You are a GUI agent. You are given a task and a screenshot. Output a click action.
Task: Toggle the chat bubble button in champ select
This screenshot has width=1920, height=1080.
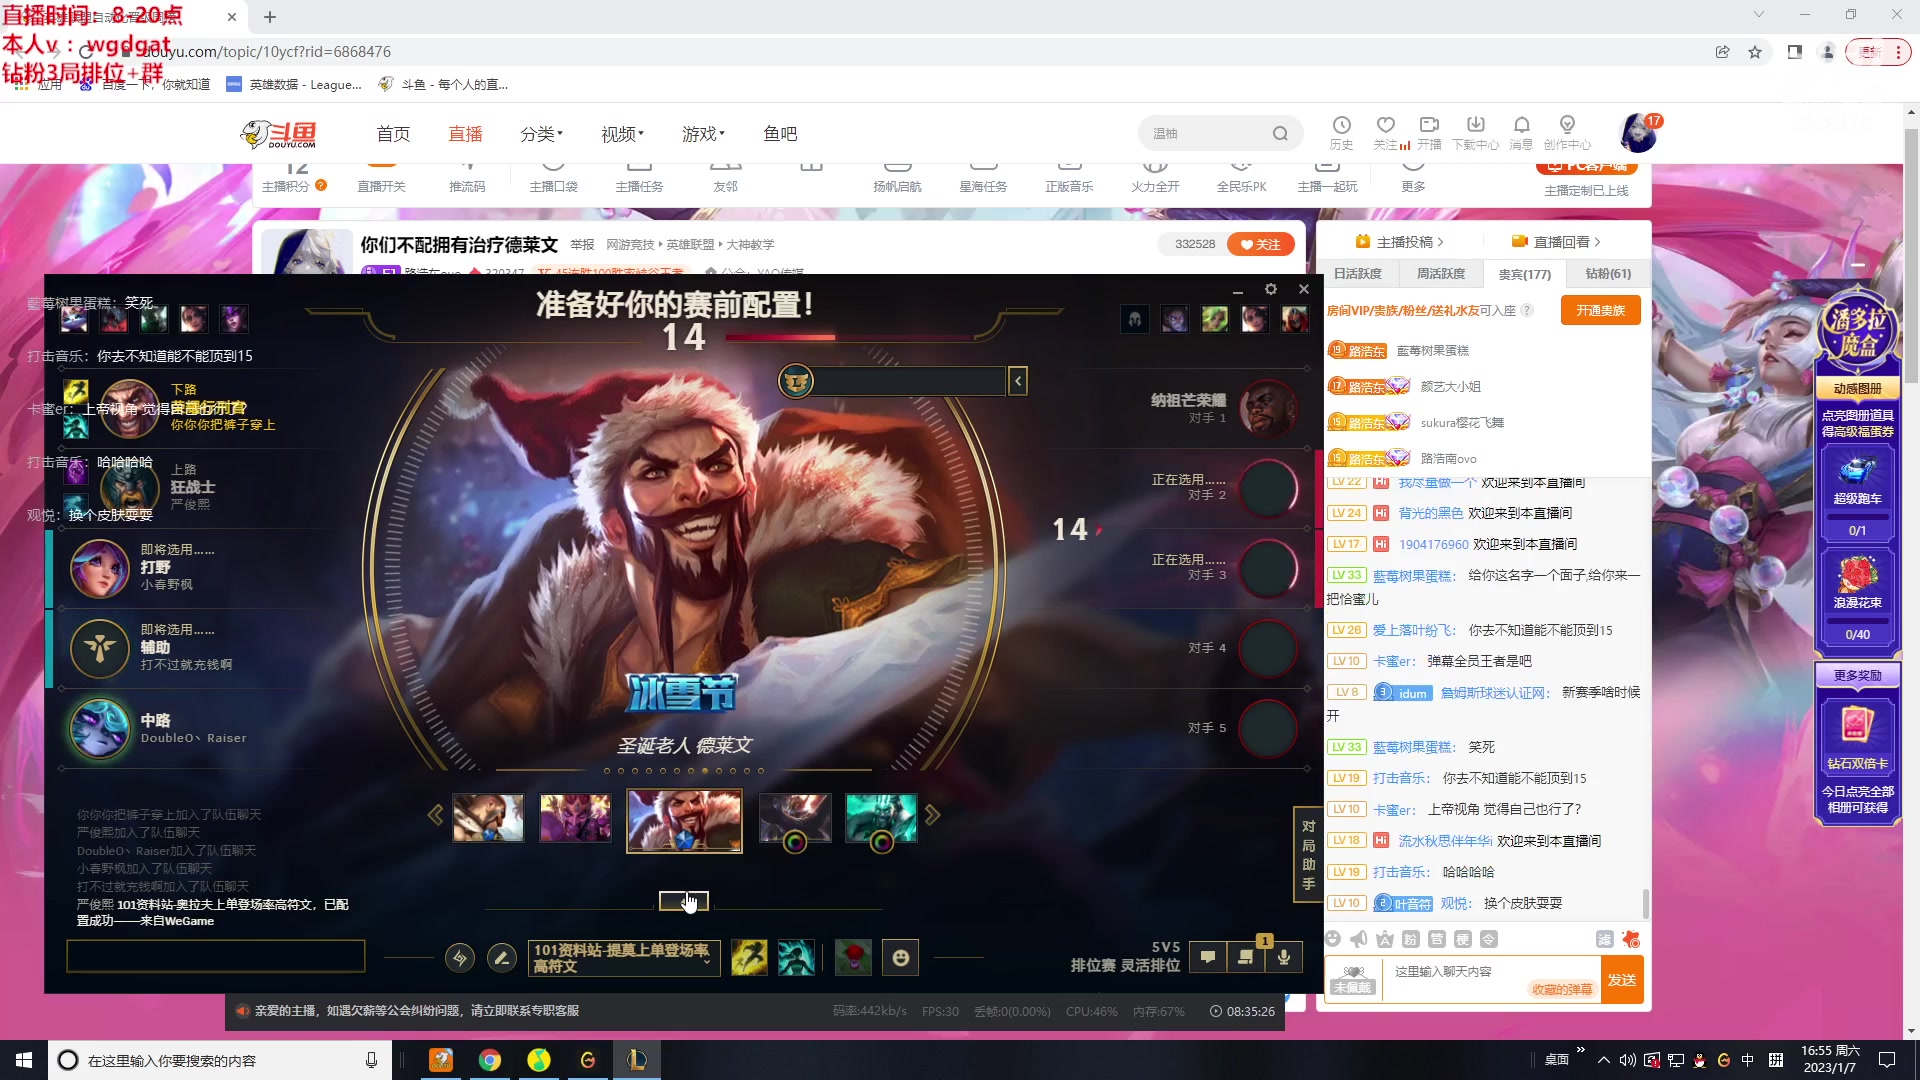pyautogui.click(x=1208, y=957)
